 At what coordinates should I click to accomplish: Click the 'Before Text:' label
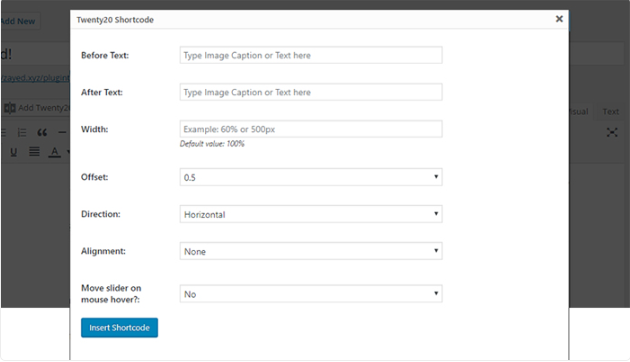105,55
